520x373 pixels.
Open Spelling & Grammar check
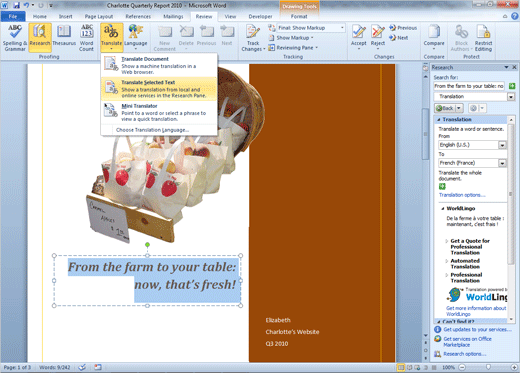click(15, 38)
